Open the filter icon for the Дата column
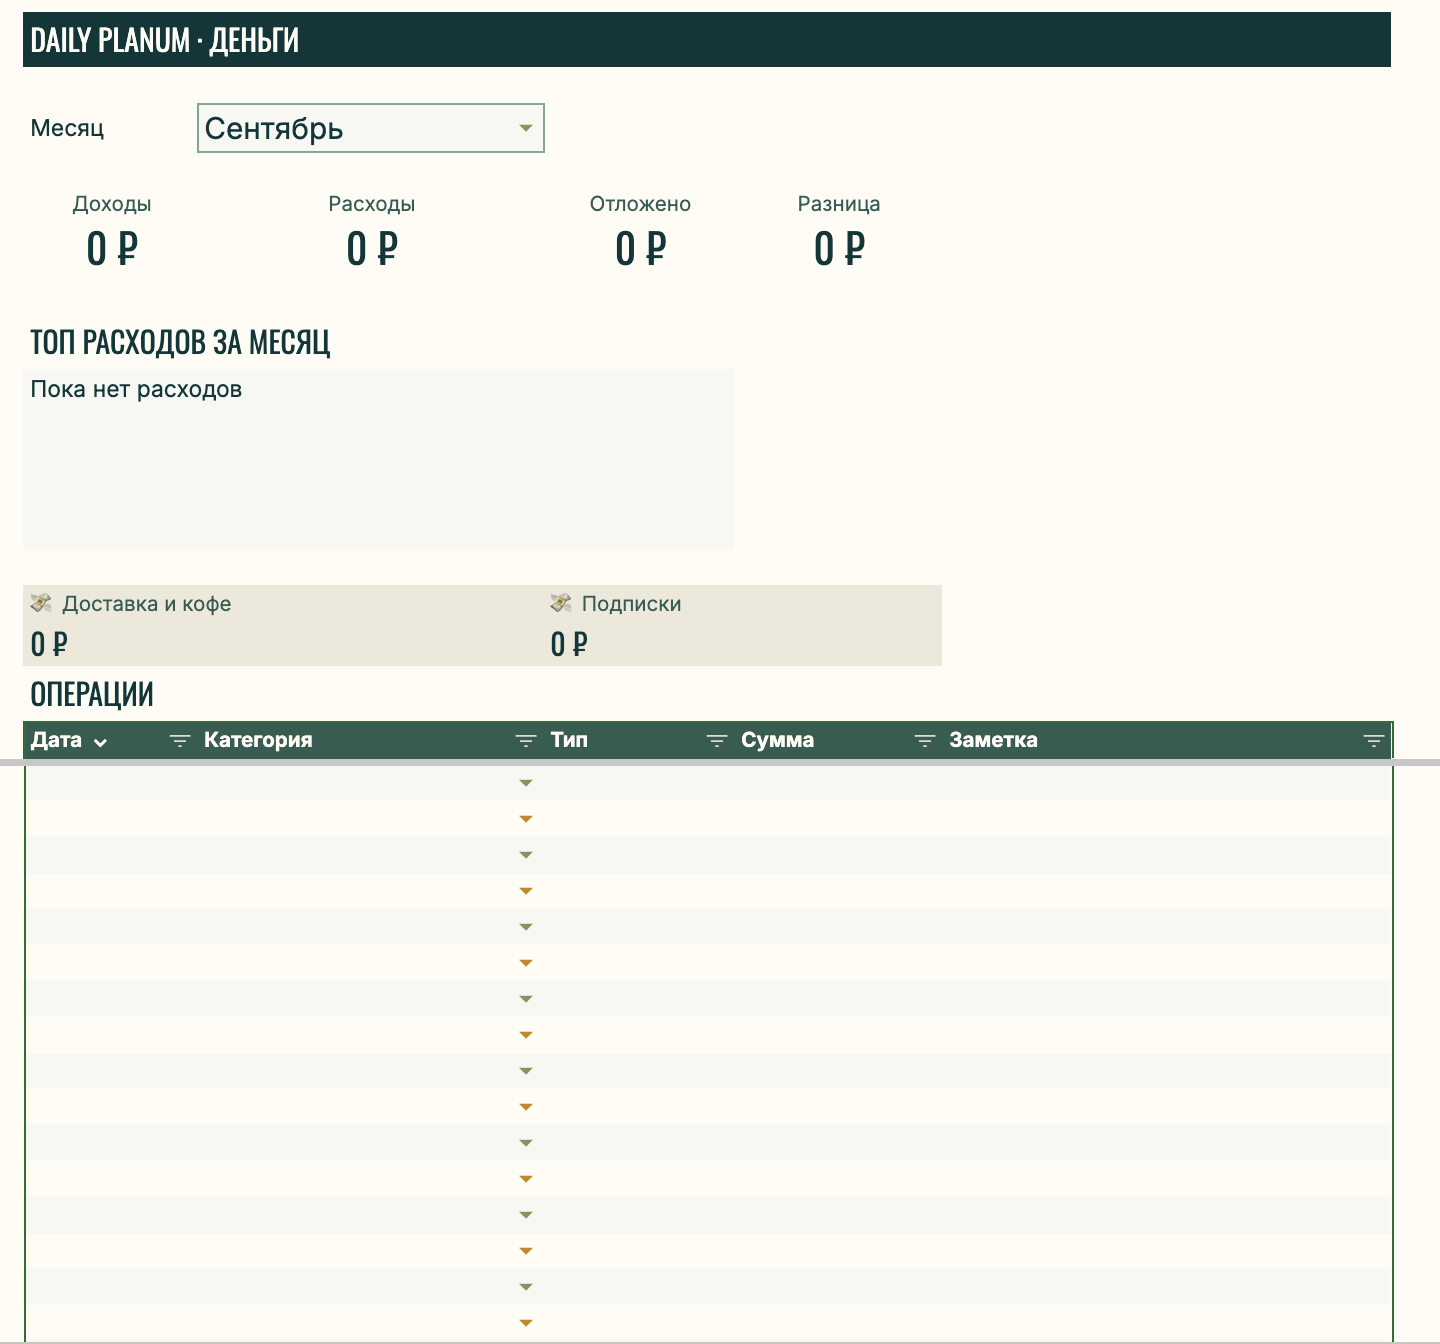The image size is (1440, 1344). click(x=180, y=741)
